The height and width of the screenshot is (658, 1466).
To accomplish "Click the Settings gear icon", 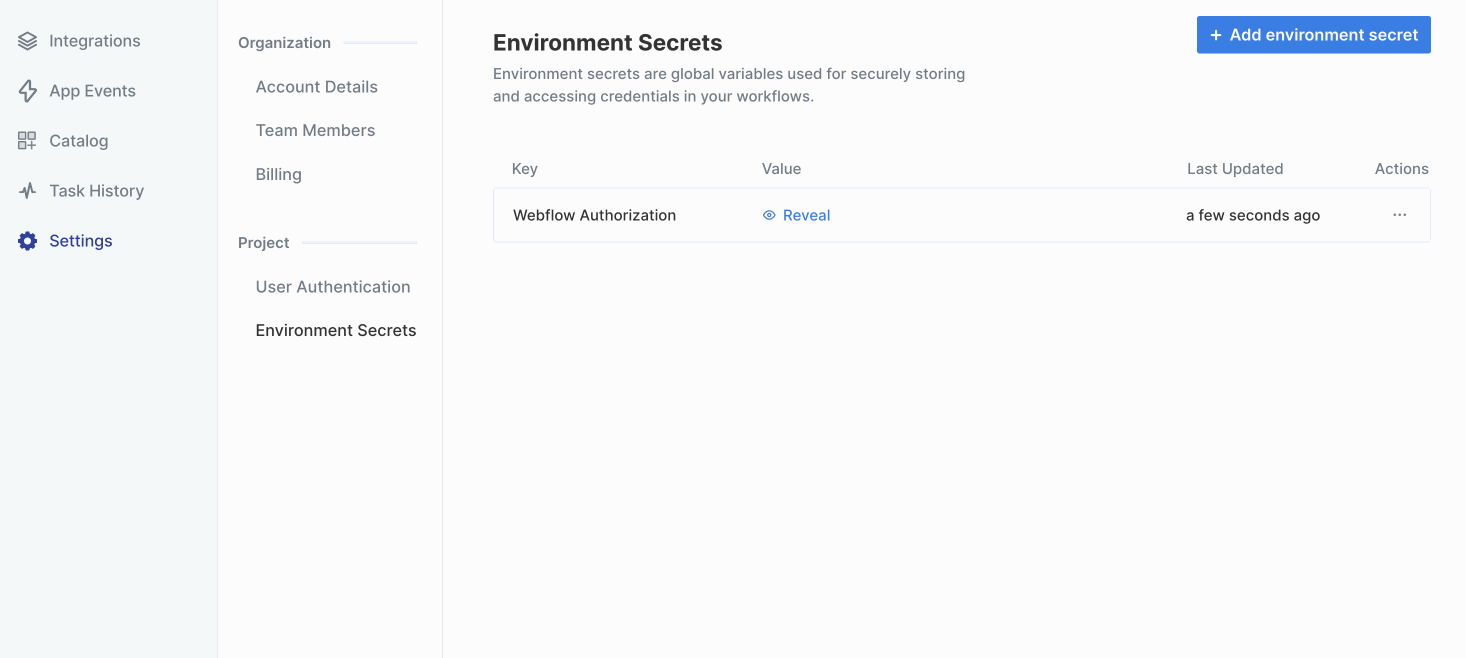I will tap(27, 241).
